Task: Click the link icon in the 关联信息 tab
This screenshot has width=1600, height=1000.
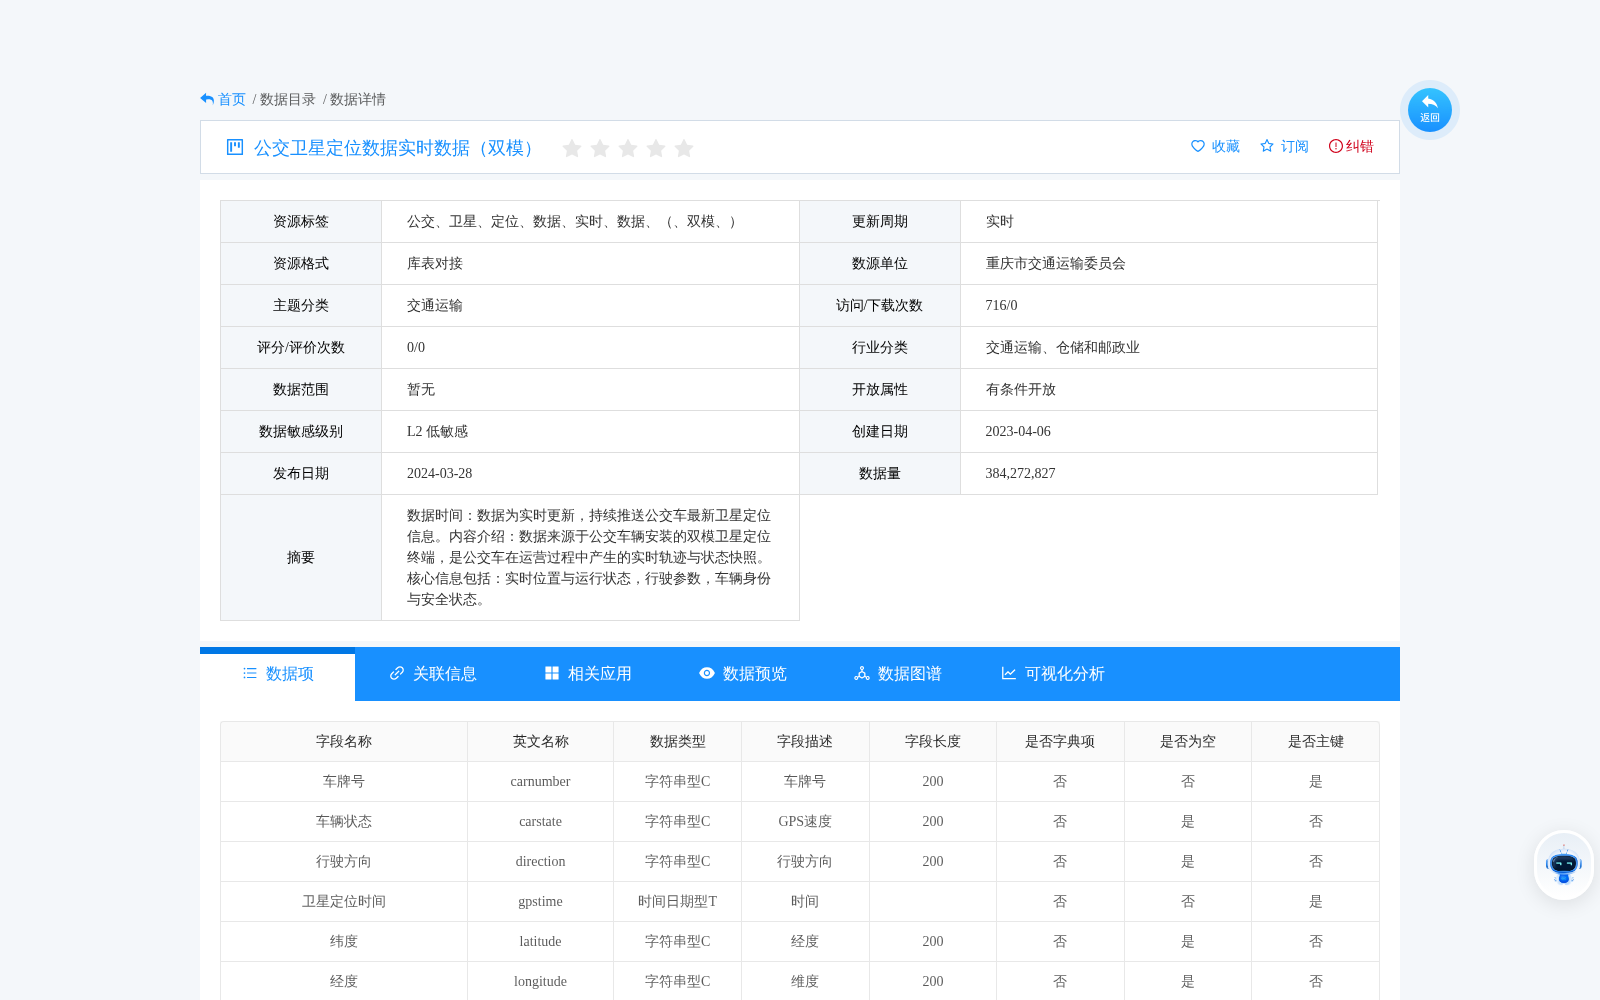Action: tap(397, 673)
